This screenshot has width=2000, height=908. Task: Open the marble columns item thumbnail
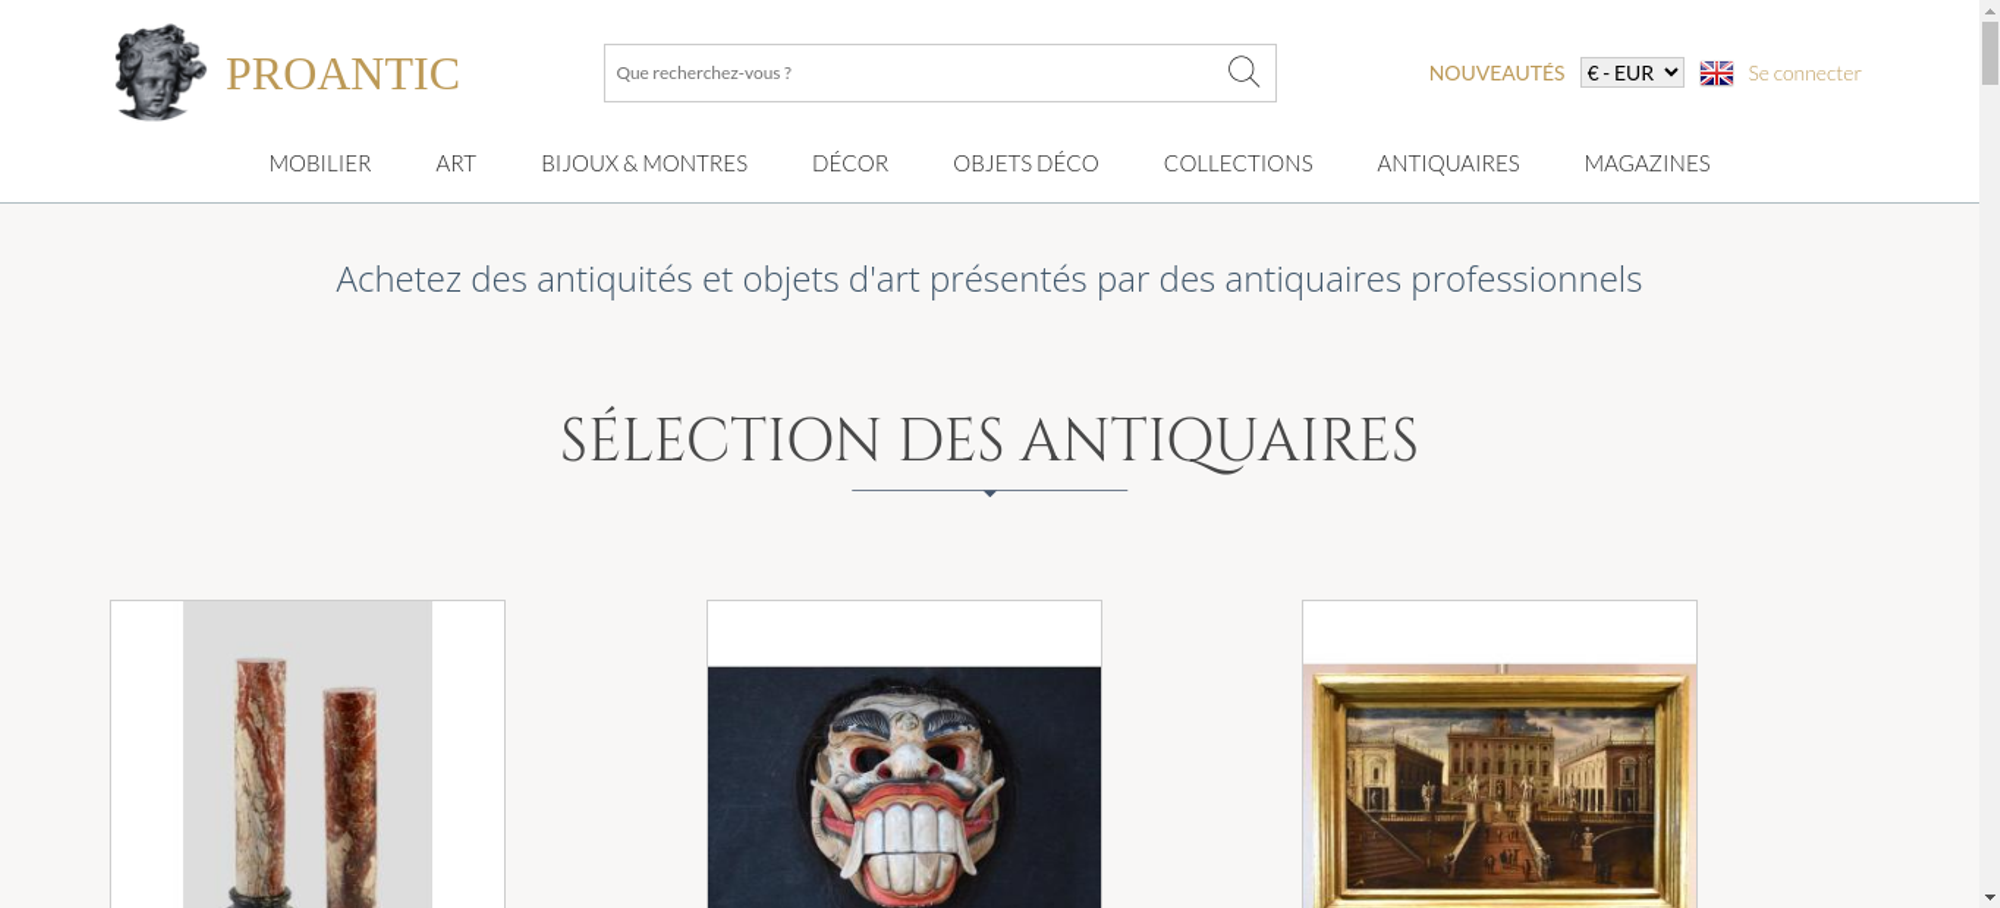307,754
